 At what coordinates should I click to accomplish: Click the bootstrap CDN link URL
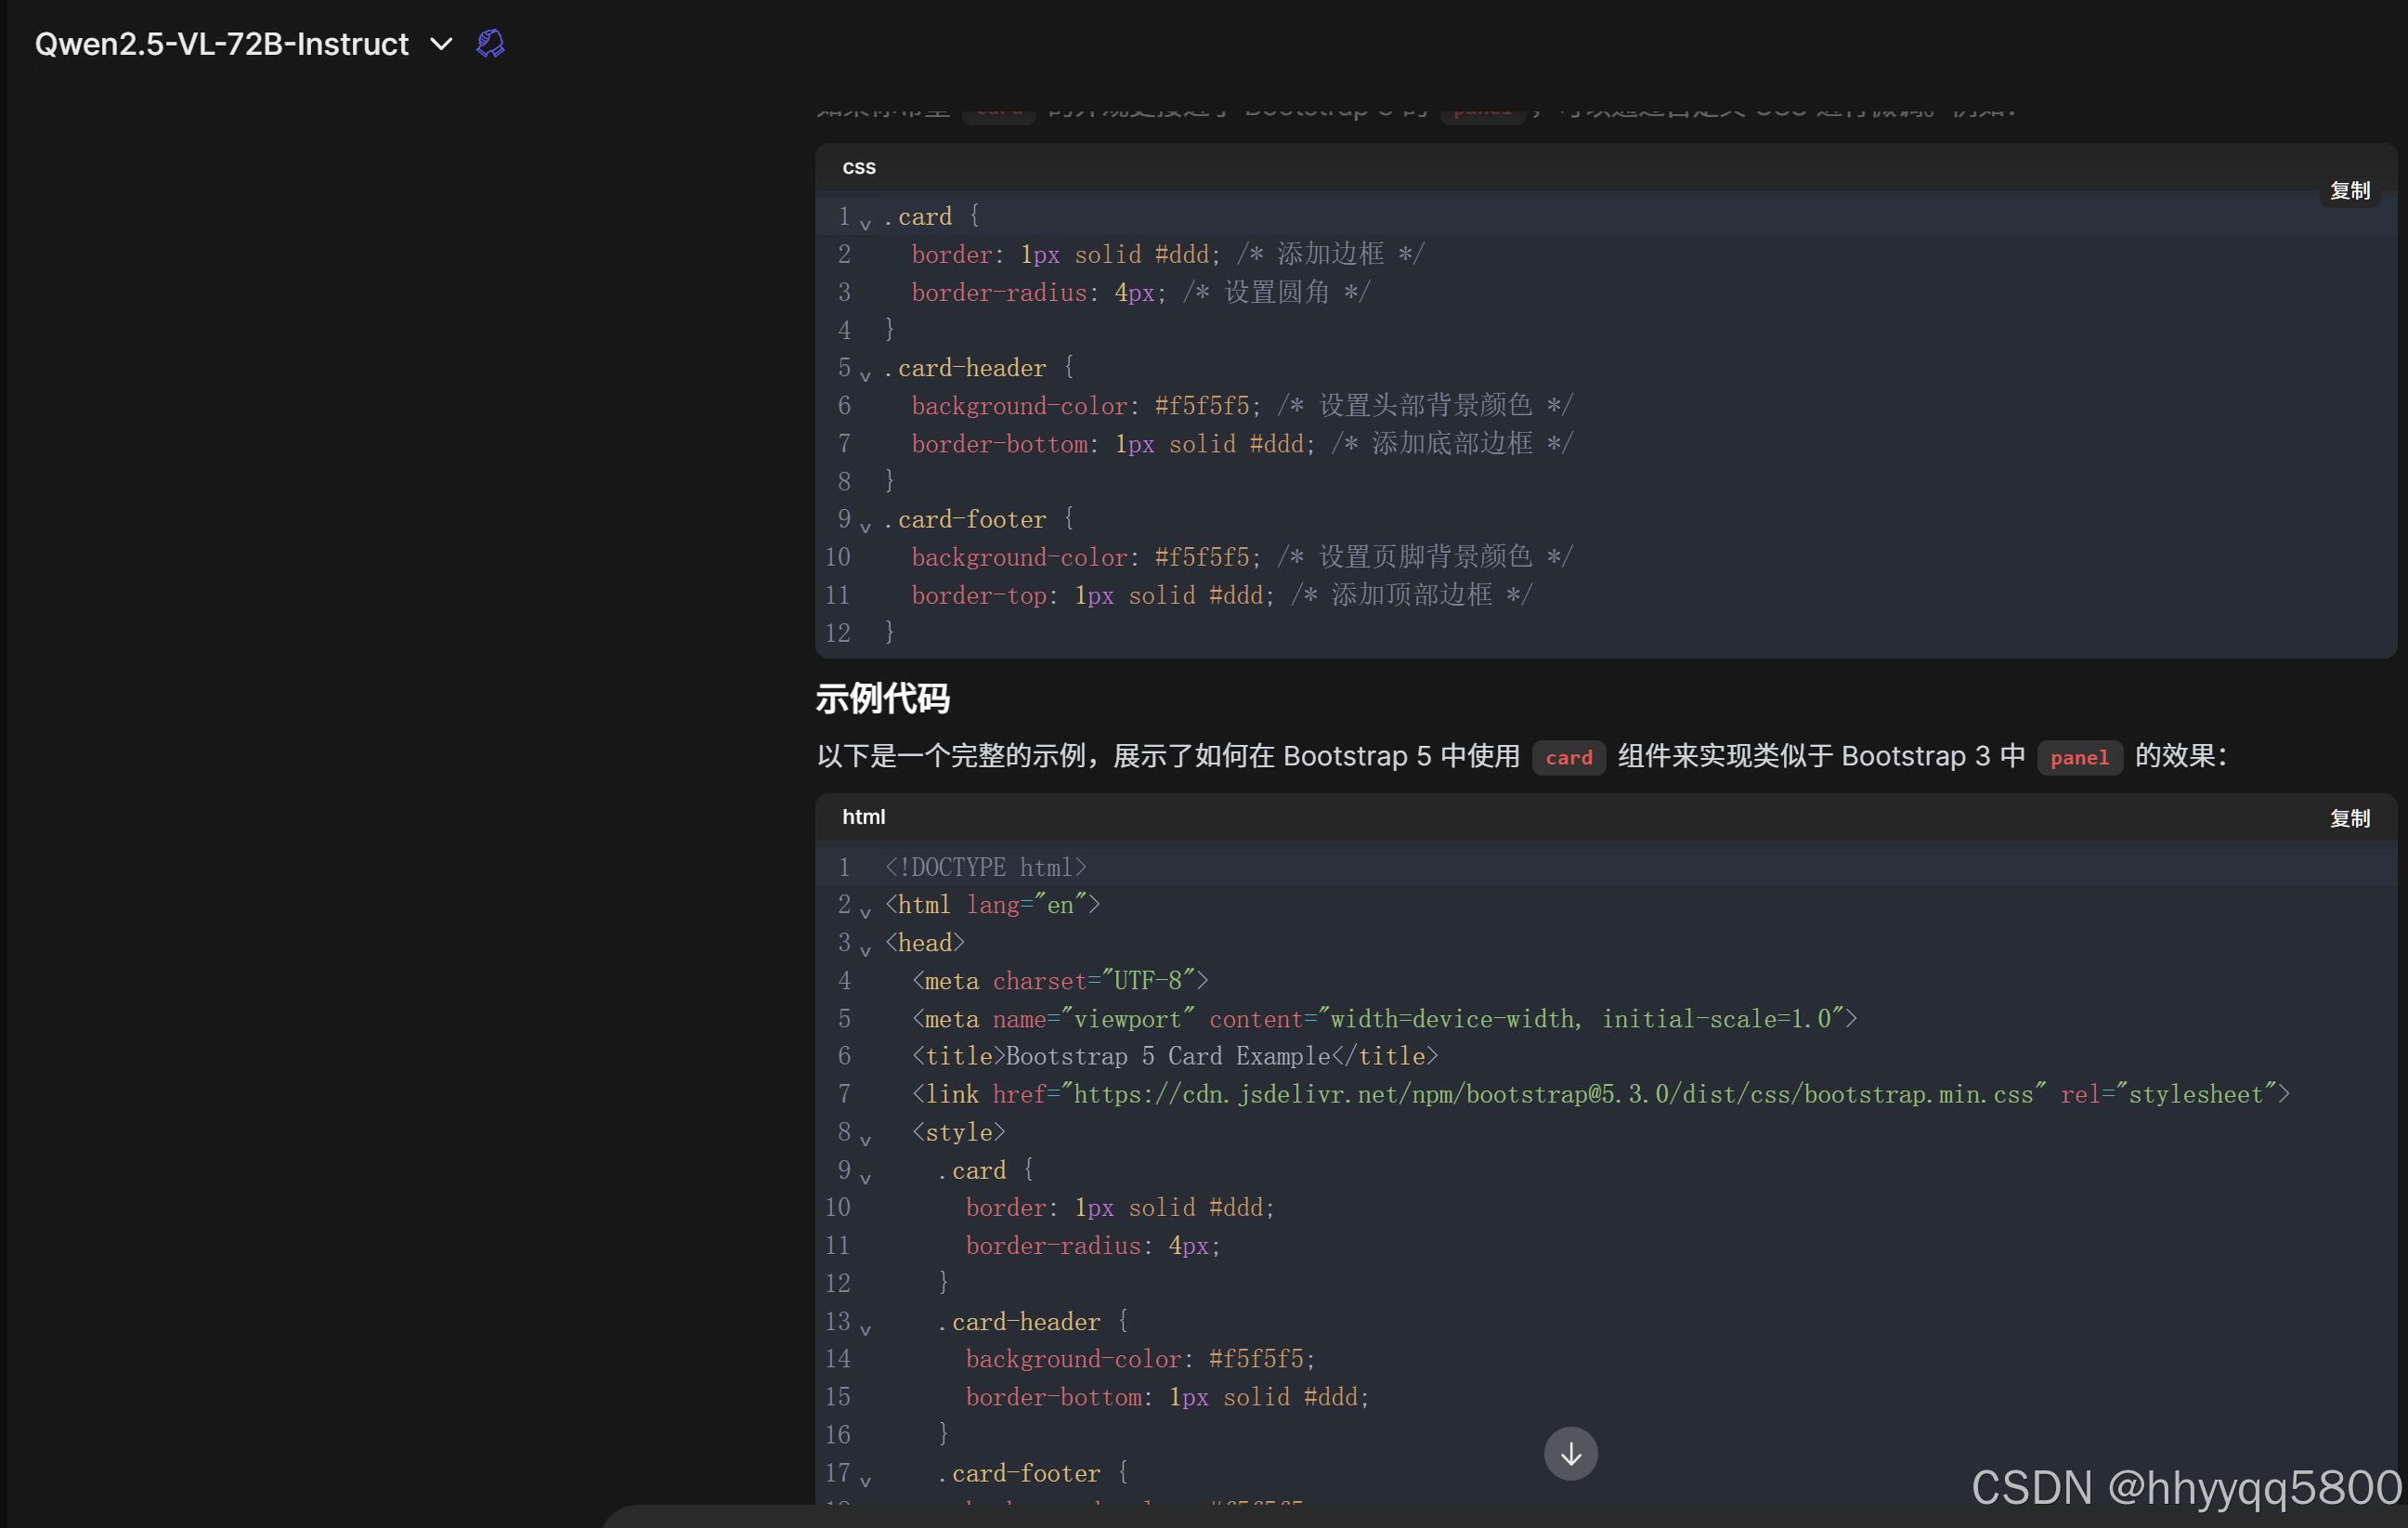pyautogui.click(x=1552, y=1094)
